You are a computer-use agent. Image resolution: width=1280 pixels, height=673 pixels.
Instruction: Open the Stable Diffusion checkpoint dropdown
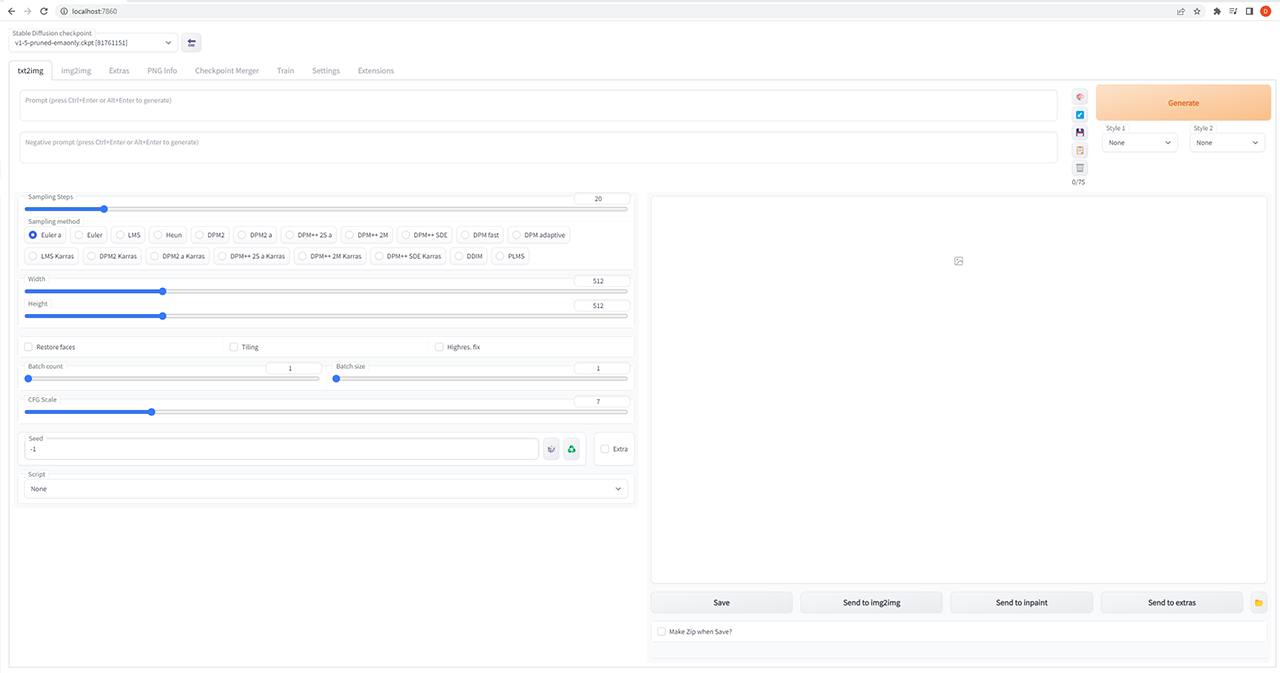(x=94, y=43)
